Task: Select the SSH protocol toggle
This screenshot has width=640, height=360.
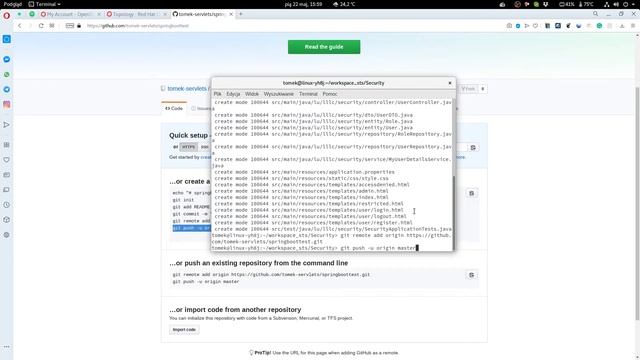Action: pyautogui.click(x=204, y=147)
